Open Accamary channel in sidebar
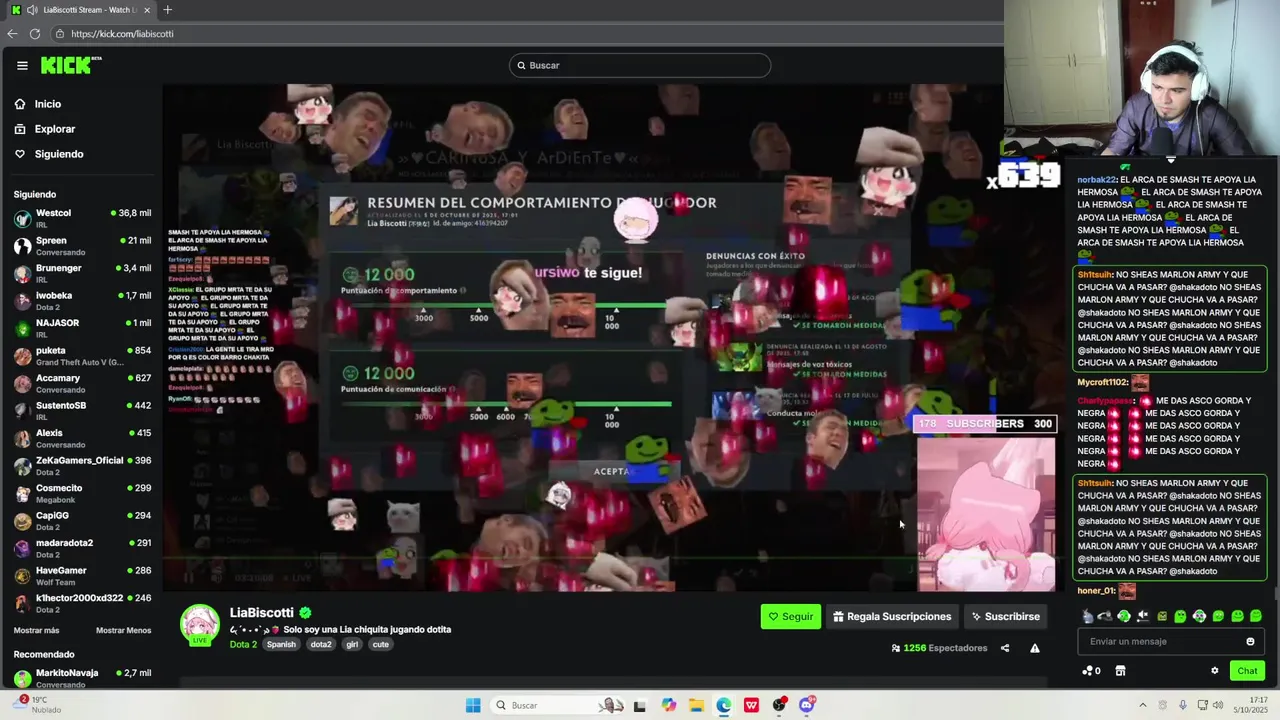Viewport: 1280px width, 720px height. coord(82,383)
